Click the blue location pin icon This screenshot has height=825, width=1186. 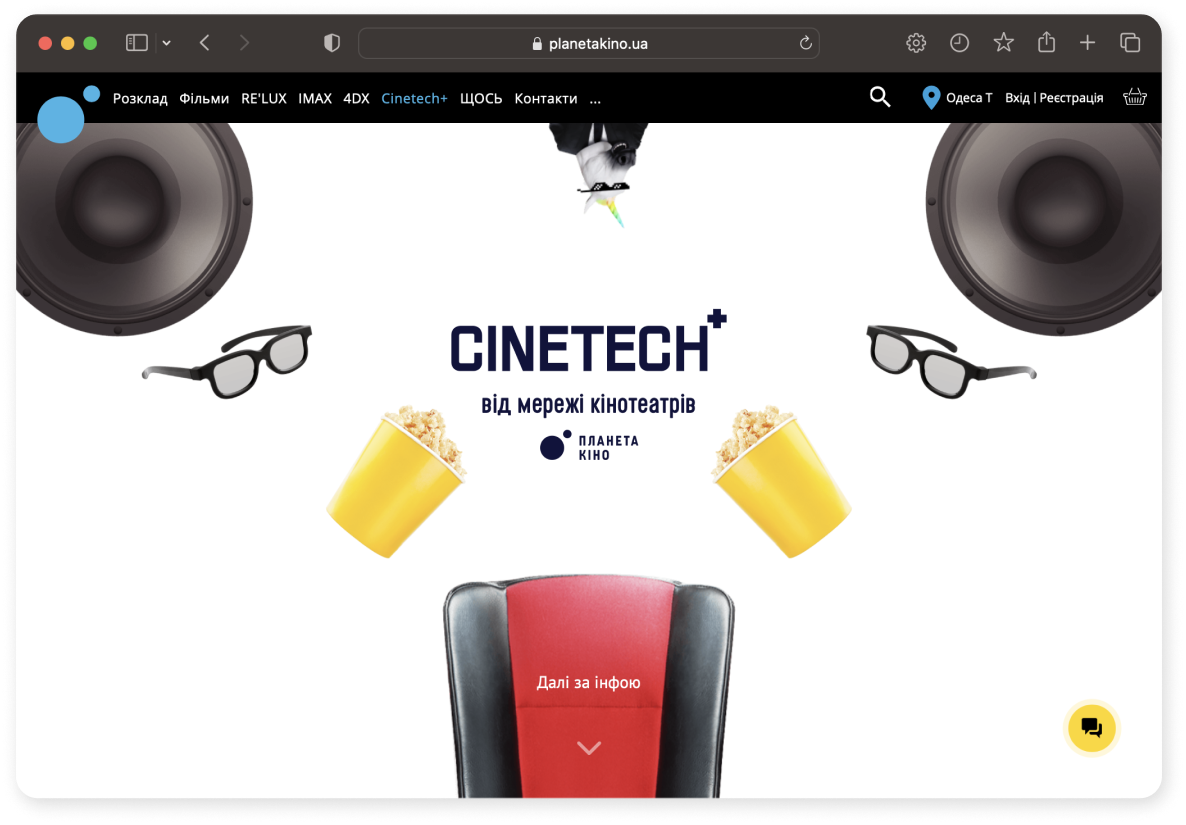coord(931,98)
